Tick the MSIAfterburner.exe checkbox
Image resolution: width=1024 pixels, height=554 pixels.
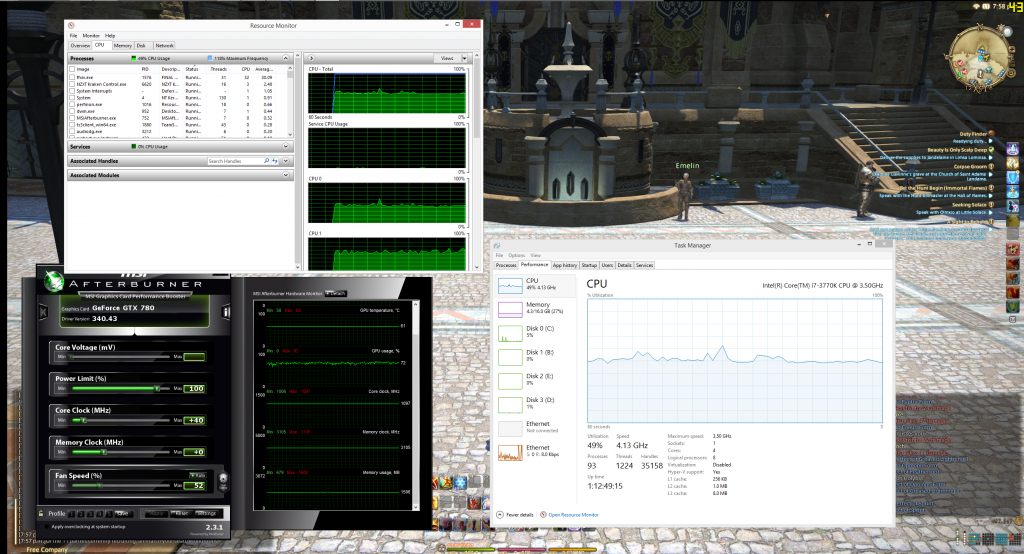72,118
